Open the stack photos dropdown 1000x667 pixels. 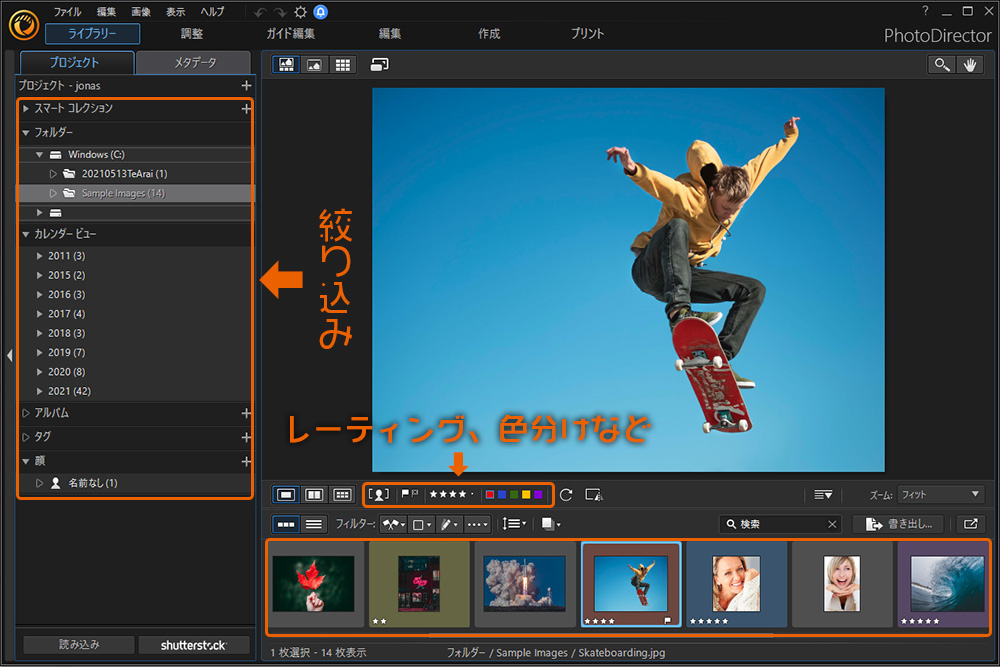coord(550,524)
